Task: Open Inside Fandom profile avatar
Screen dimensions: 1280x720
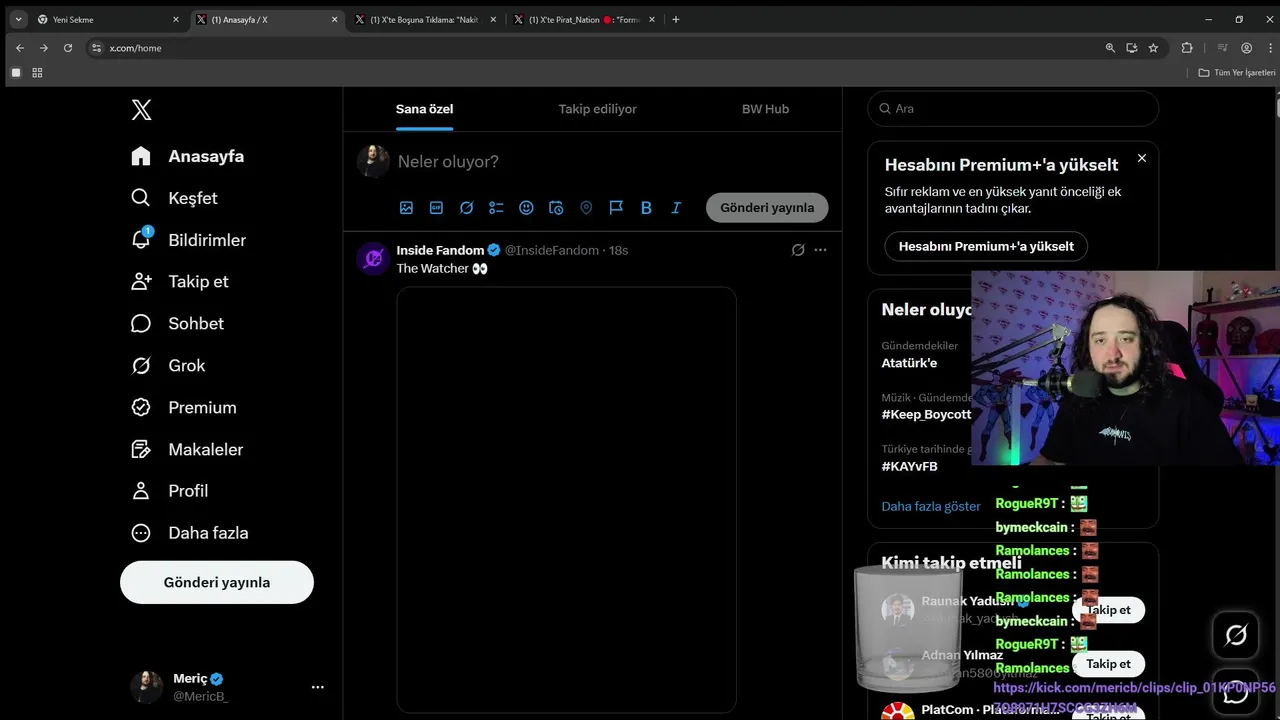Action: [373, 258]
